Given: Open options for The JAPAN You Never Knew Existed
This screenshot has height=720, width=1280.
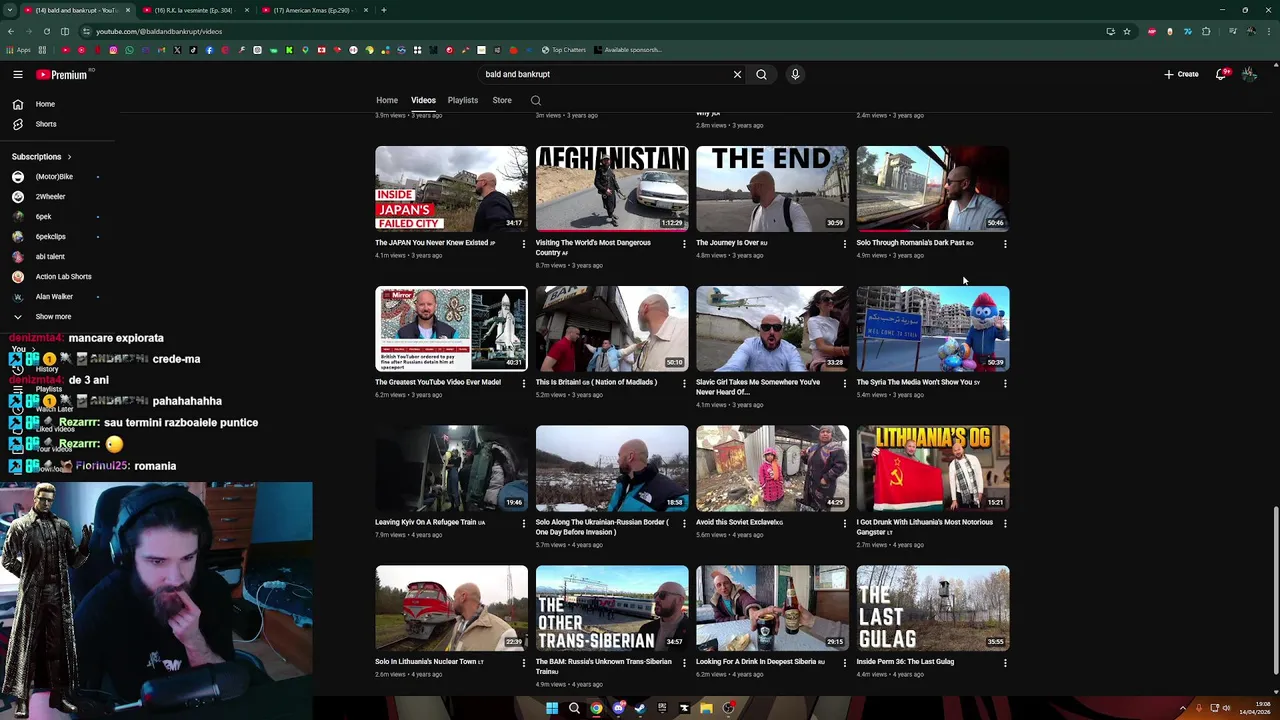Looking at the screenshot, I should click(x=523, y=243).
